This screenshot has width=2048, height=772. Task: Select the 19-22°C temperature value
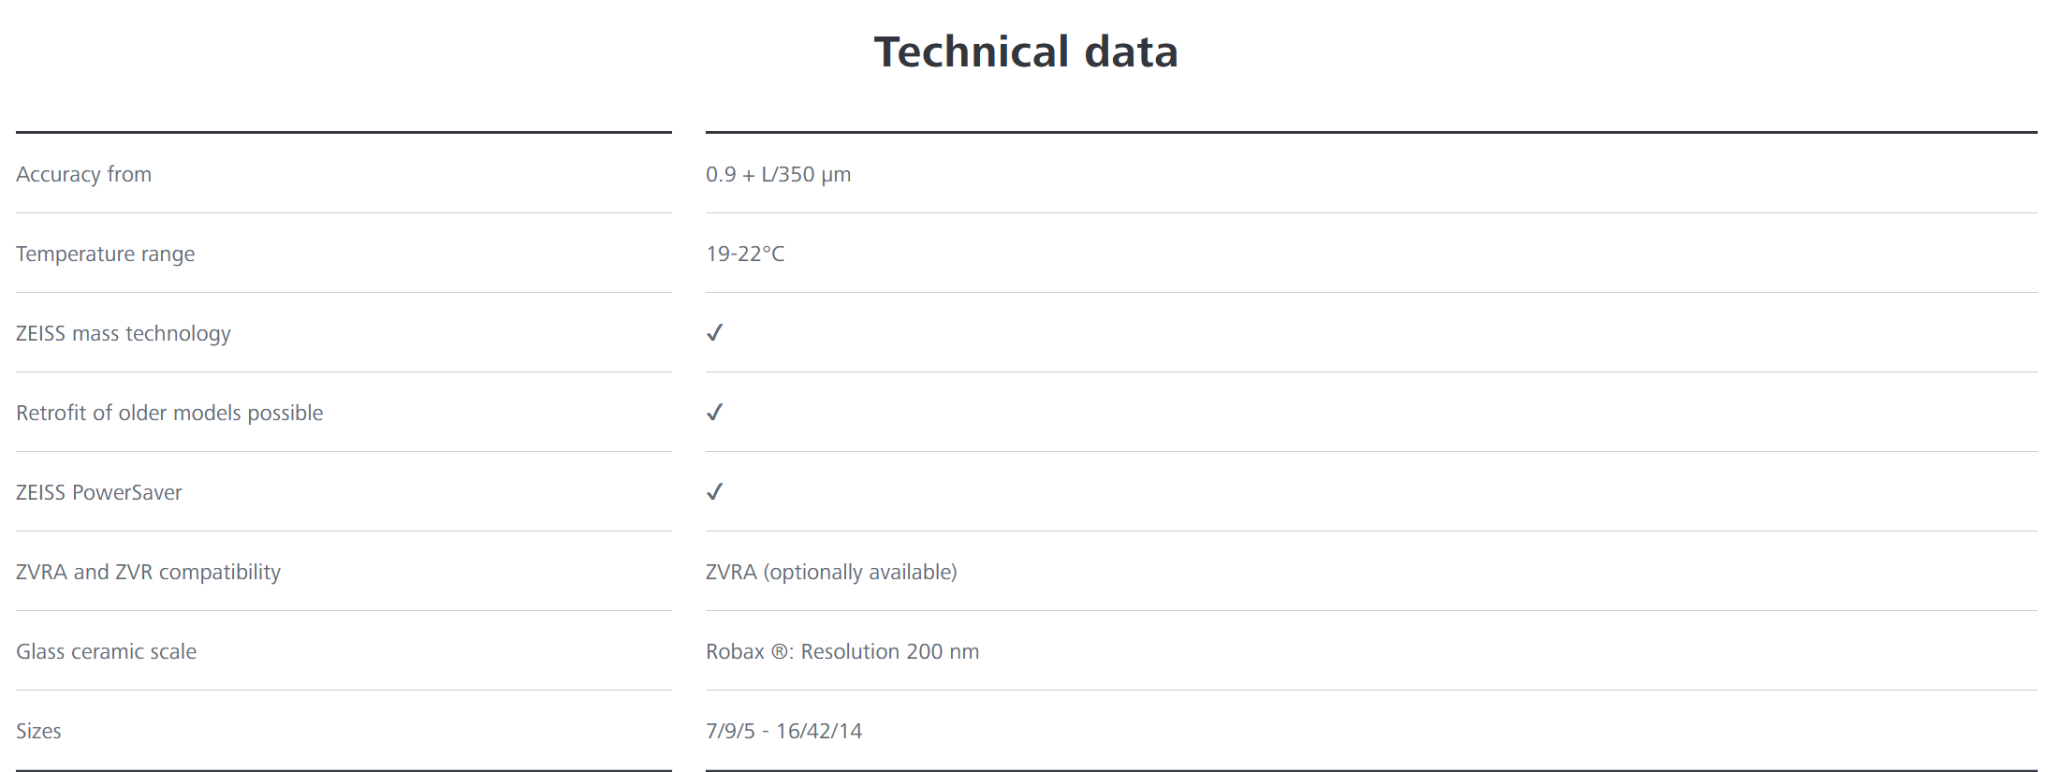(745, 254)
